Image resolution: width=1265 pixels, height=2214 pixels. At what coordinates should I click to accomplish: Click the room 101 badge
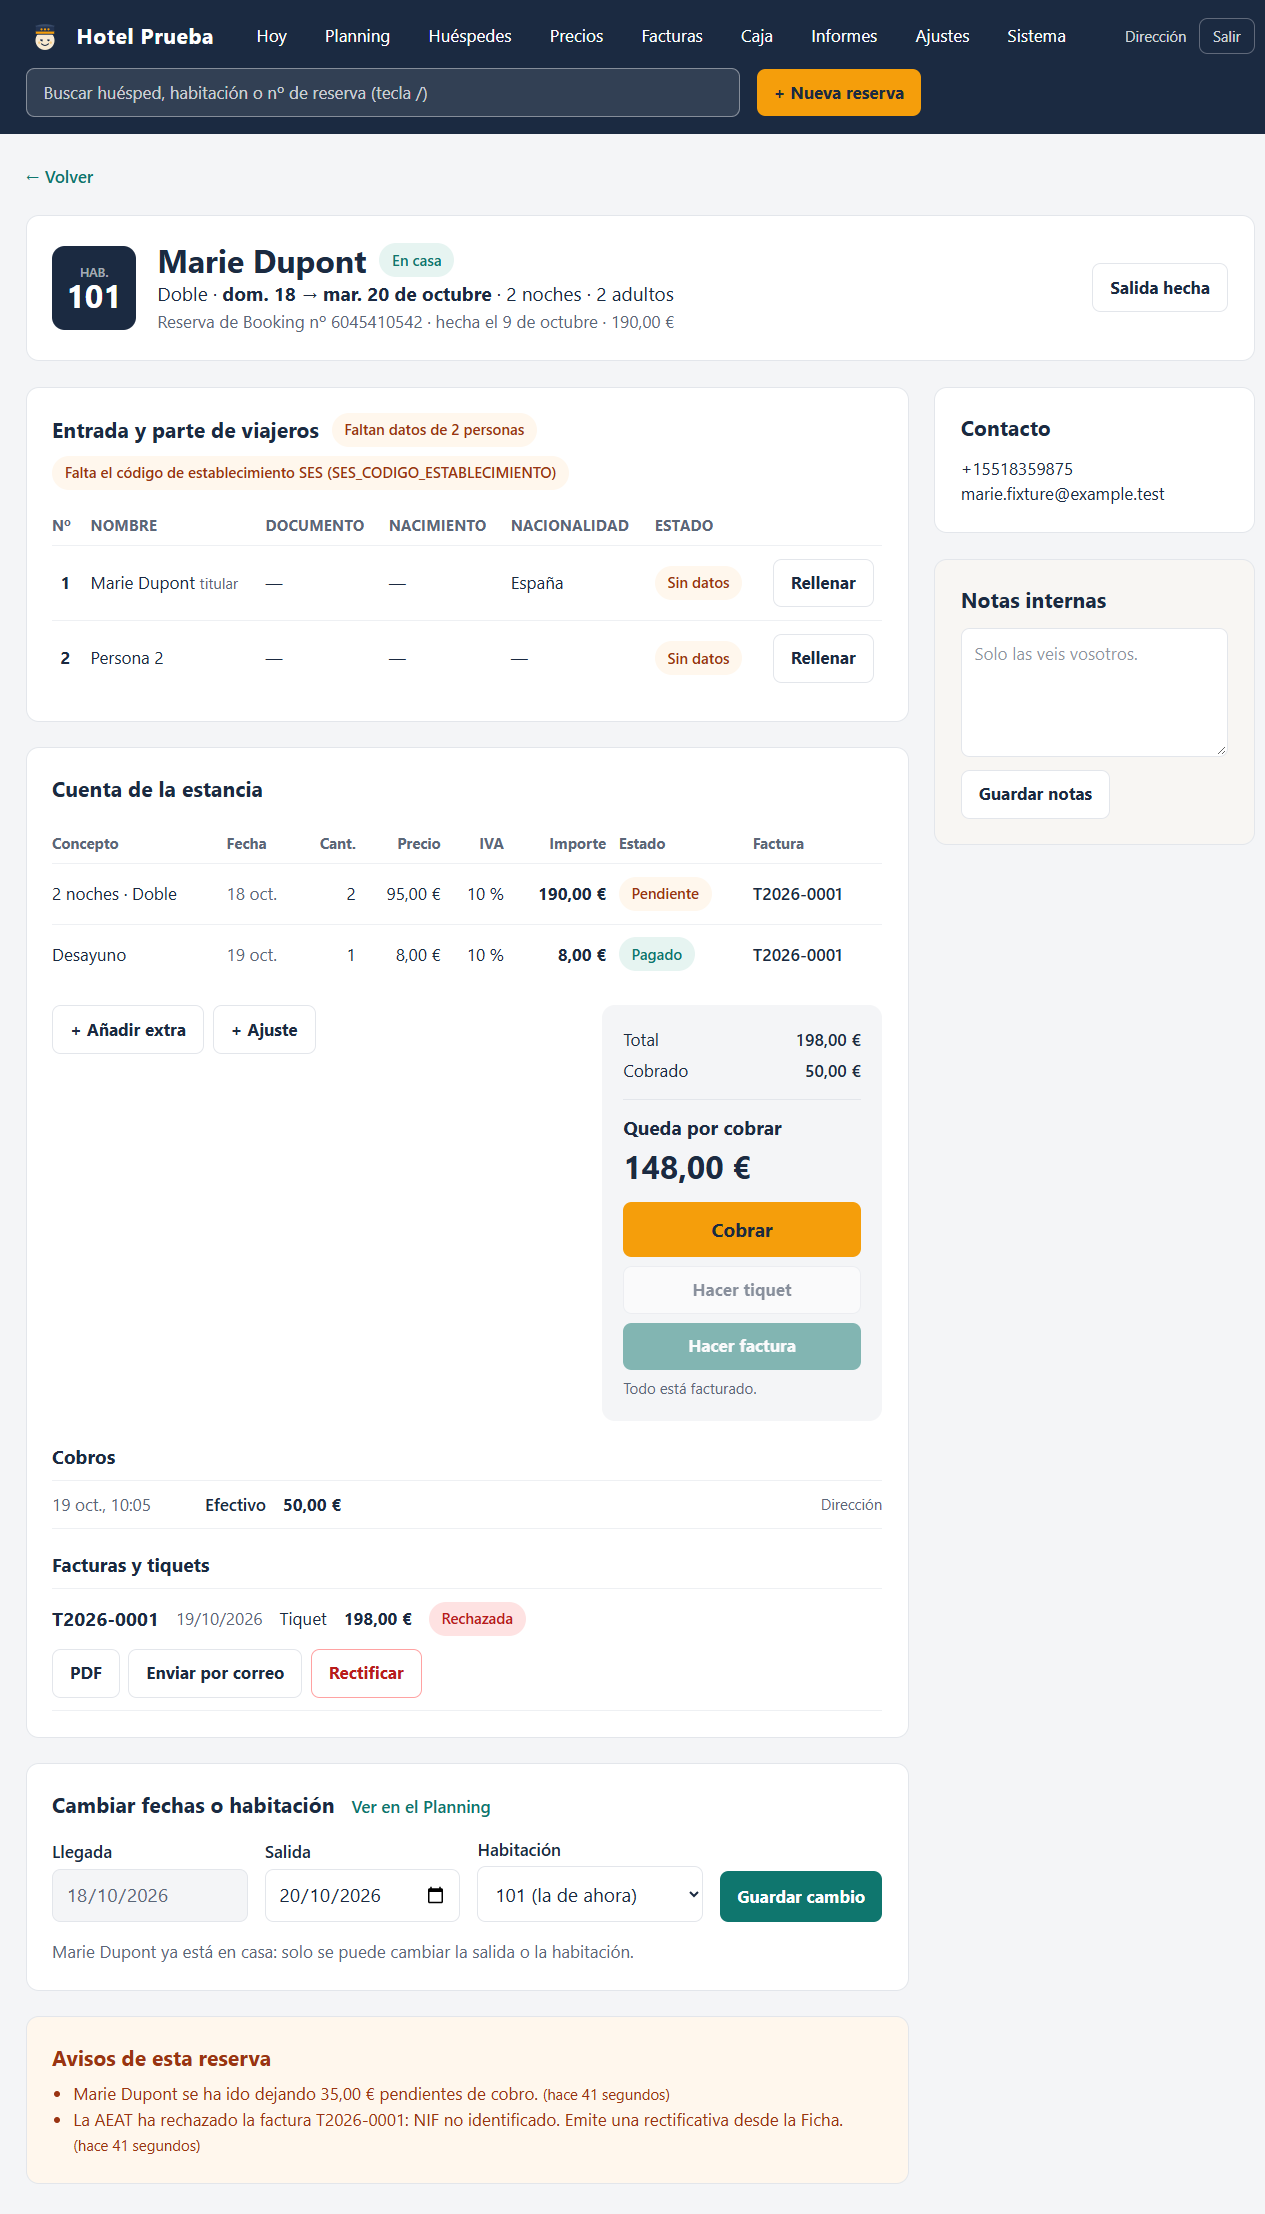coord(94,288)
